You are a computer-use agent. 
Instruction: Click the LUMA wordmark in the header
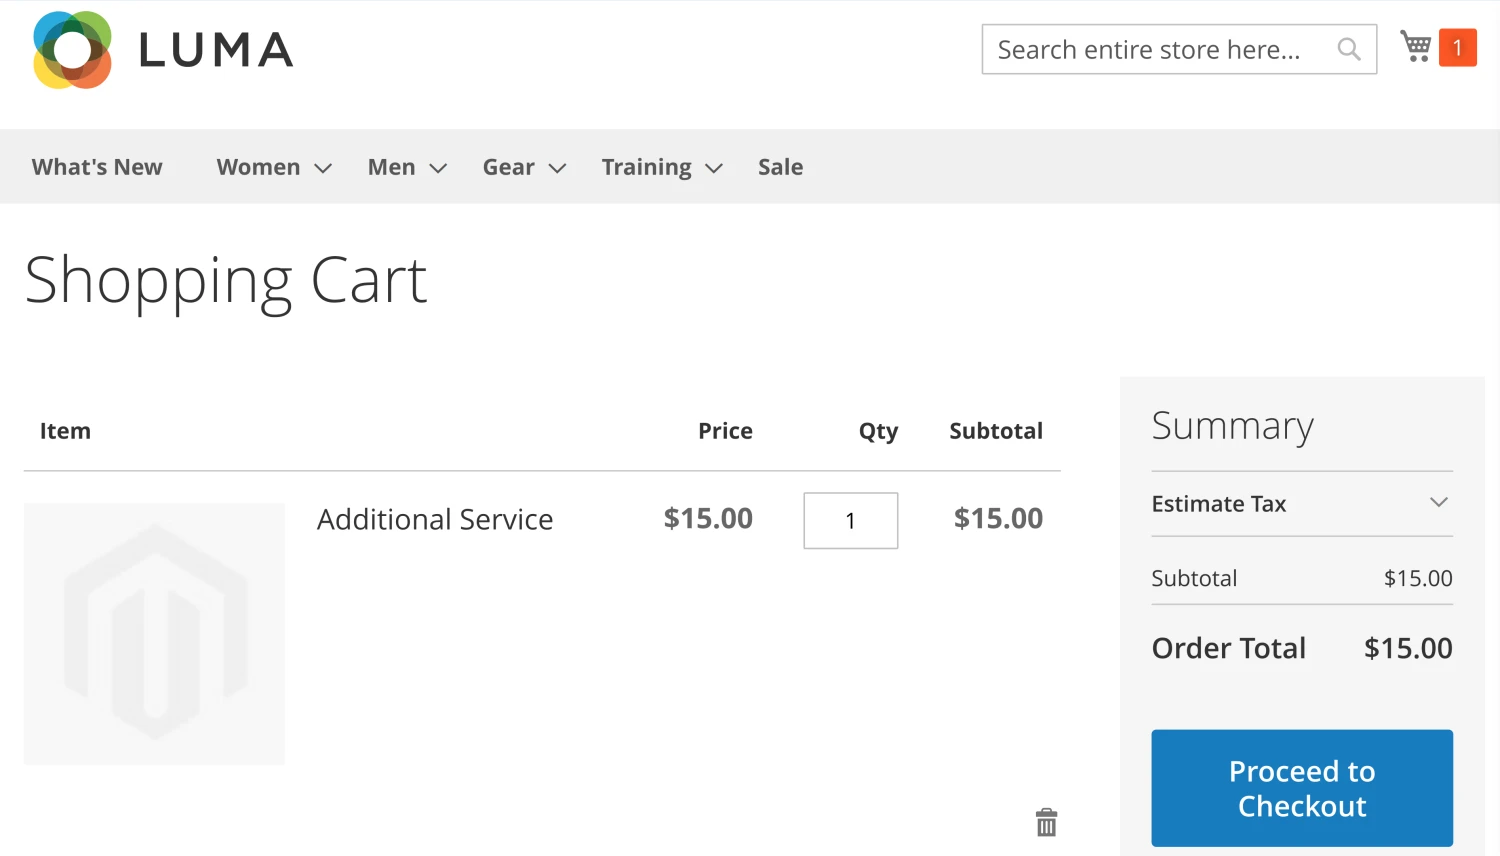(216, 50)
